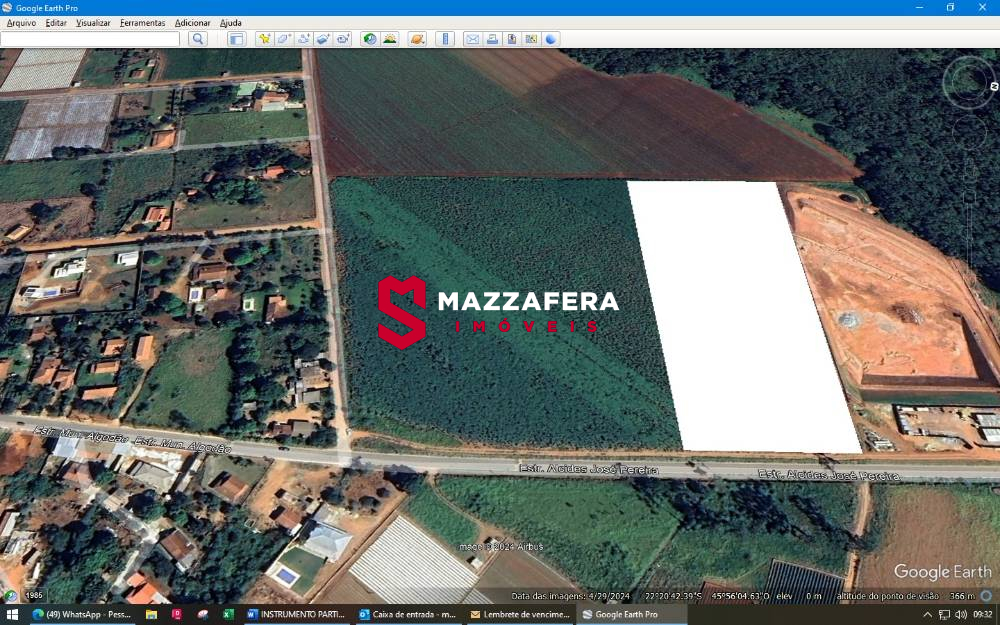Open the planet switcher (Earth, Sky, Mars)
This screenshot has width=1000, height=625.
tap(417, 39)
